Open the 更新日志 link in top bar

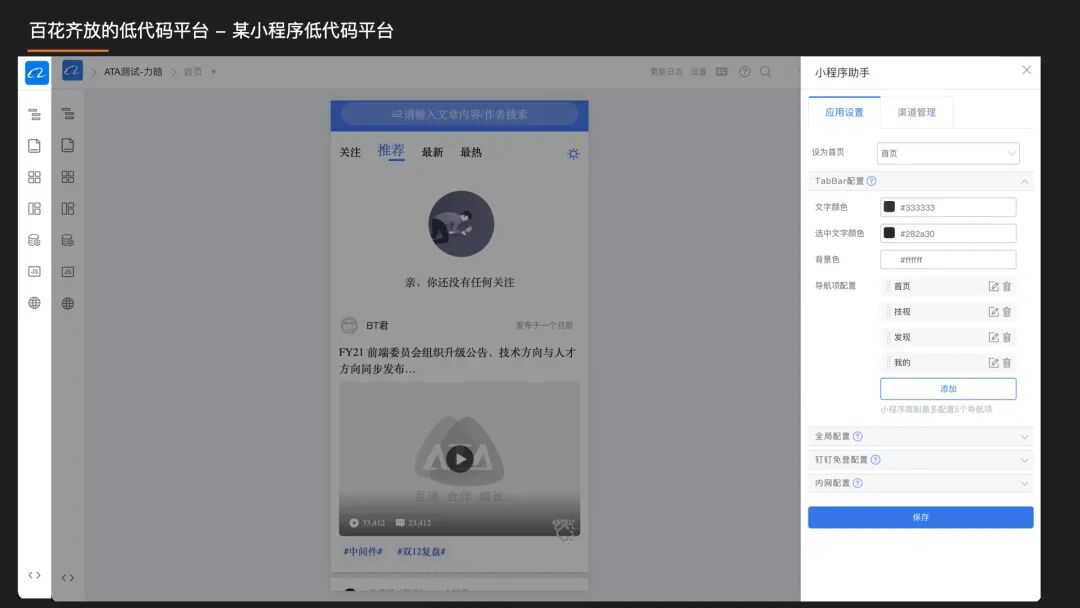pyautogui.click(x=666, y=72)
